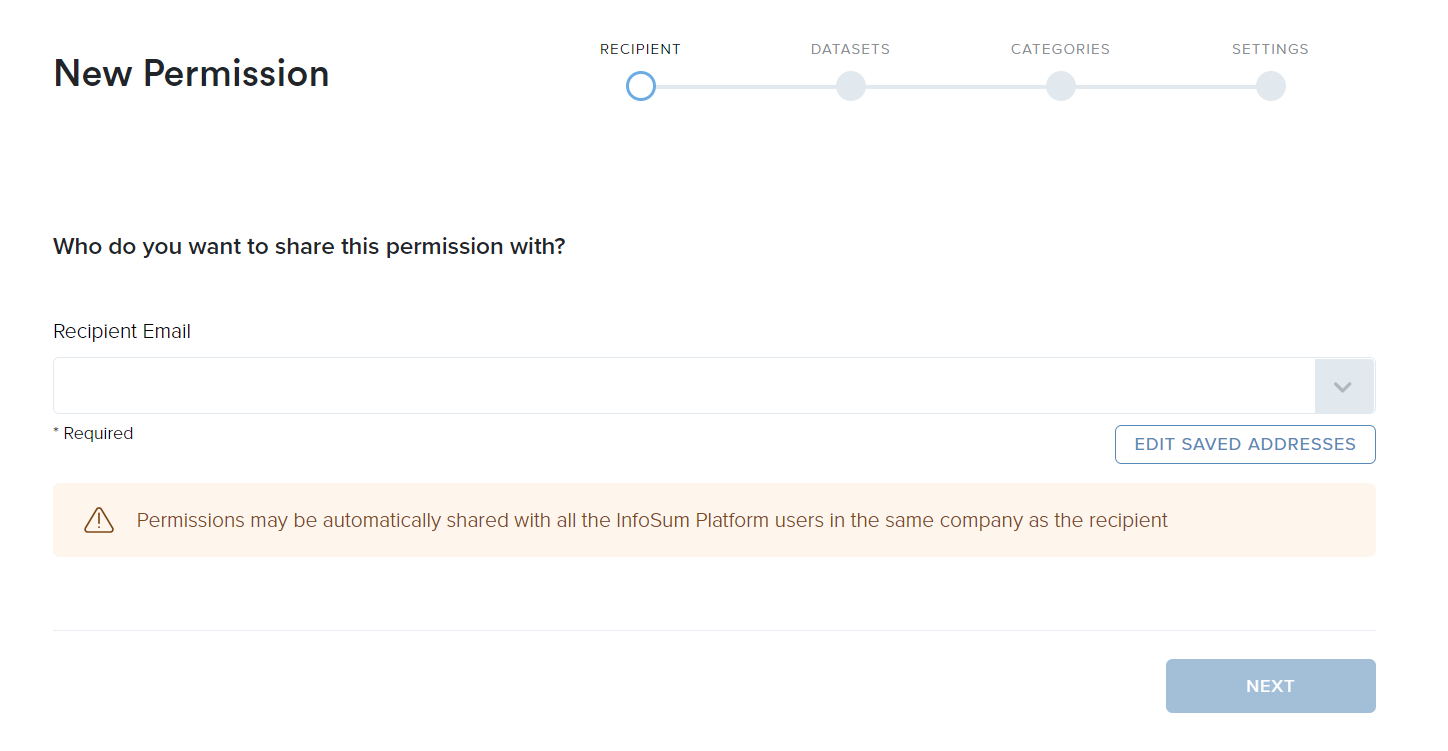Switch to the DATASETS step label
The height and width of the screenshot is (751, 1448).
850,49
